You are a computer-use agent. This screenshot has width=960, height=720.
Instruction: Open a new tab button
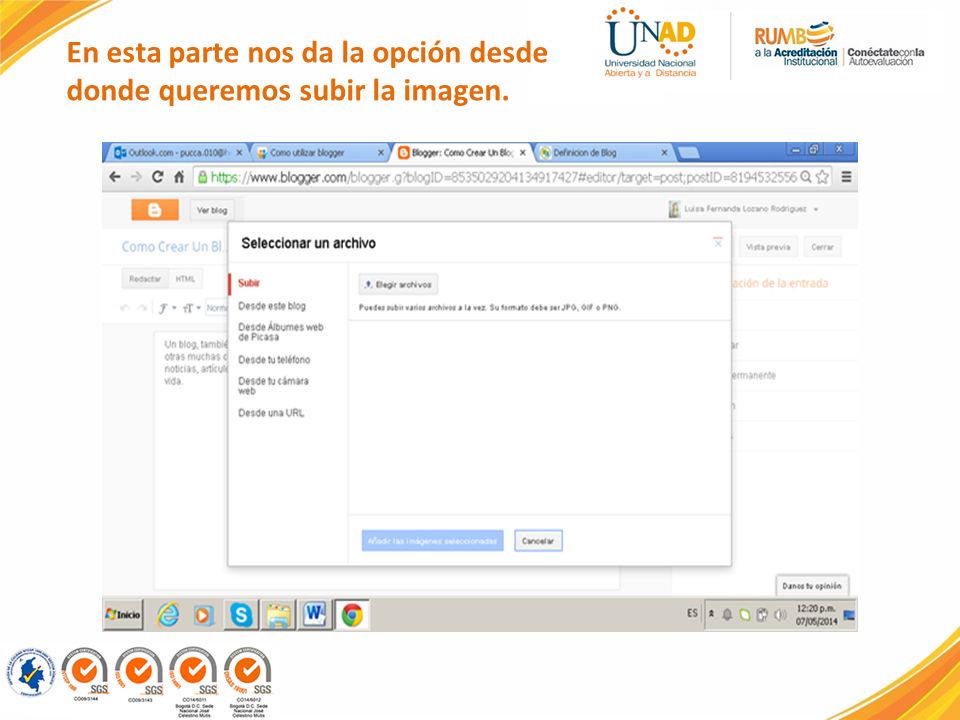(689, 153)
